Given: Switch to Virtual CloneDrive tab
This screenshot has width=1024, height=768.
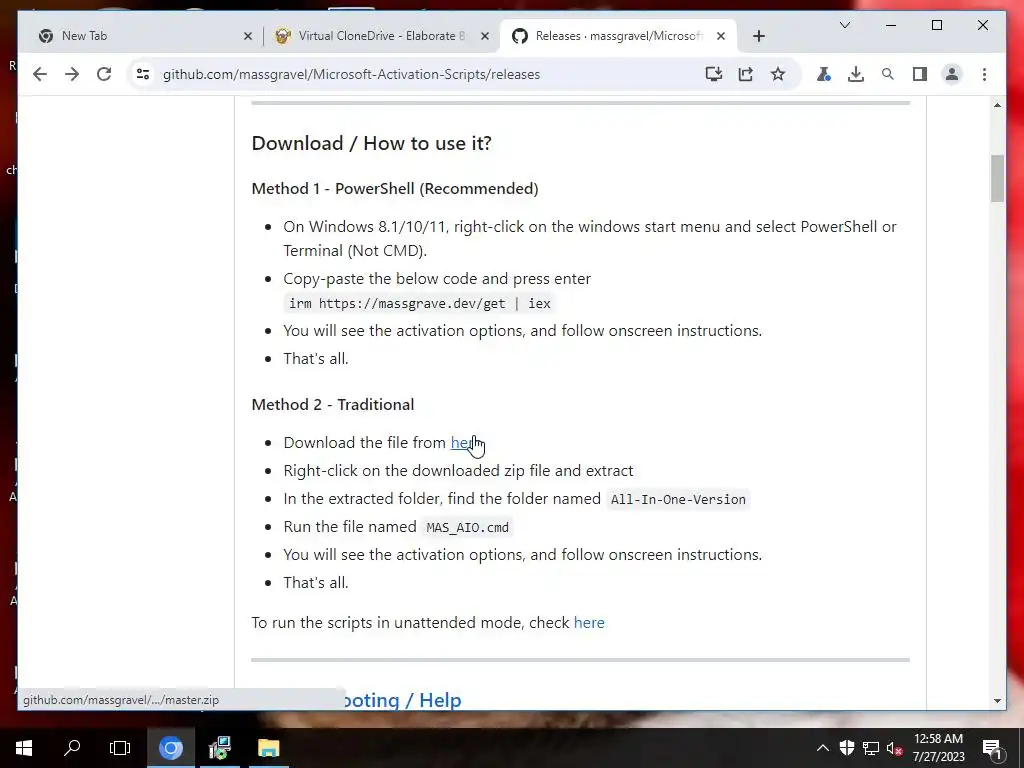Looking at the screenshot, I should pyautogui.click(x=382, y=36).
